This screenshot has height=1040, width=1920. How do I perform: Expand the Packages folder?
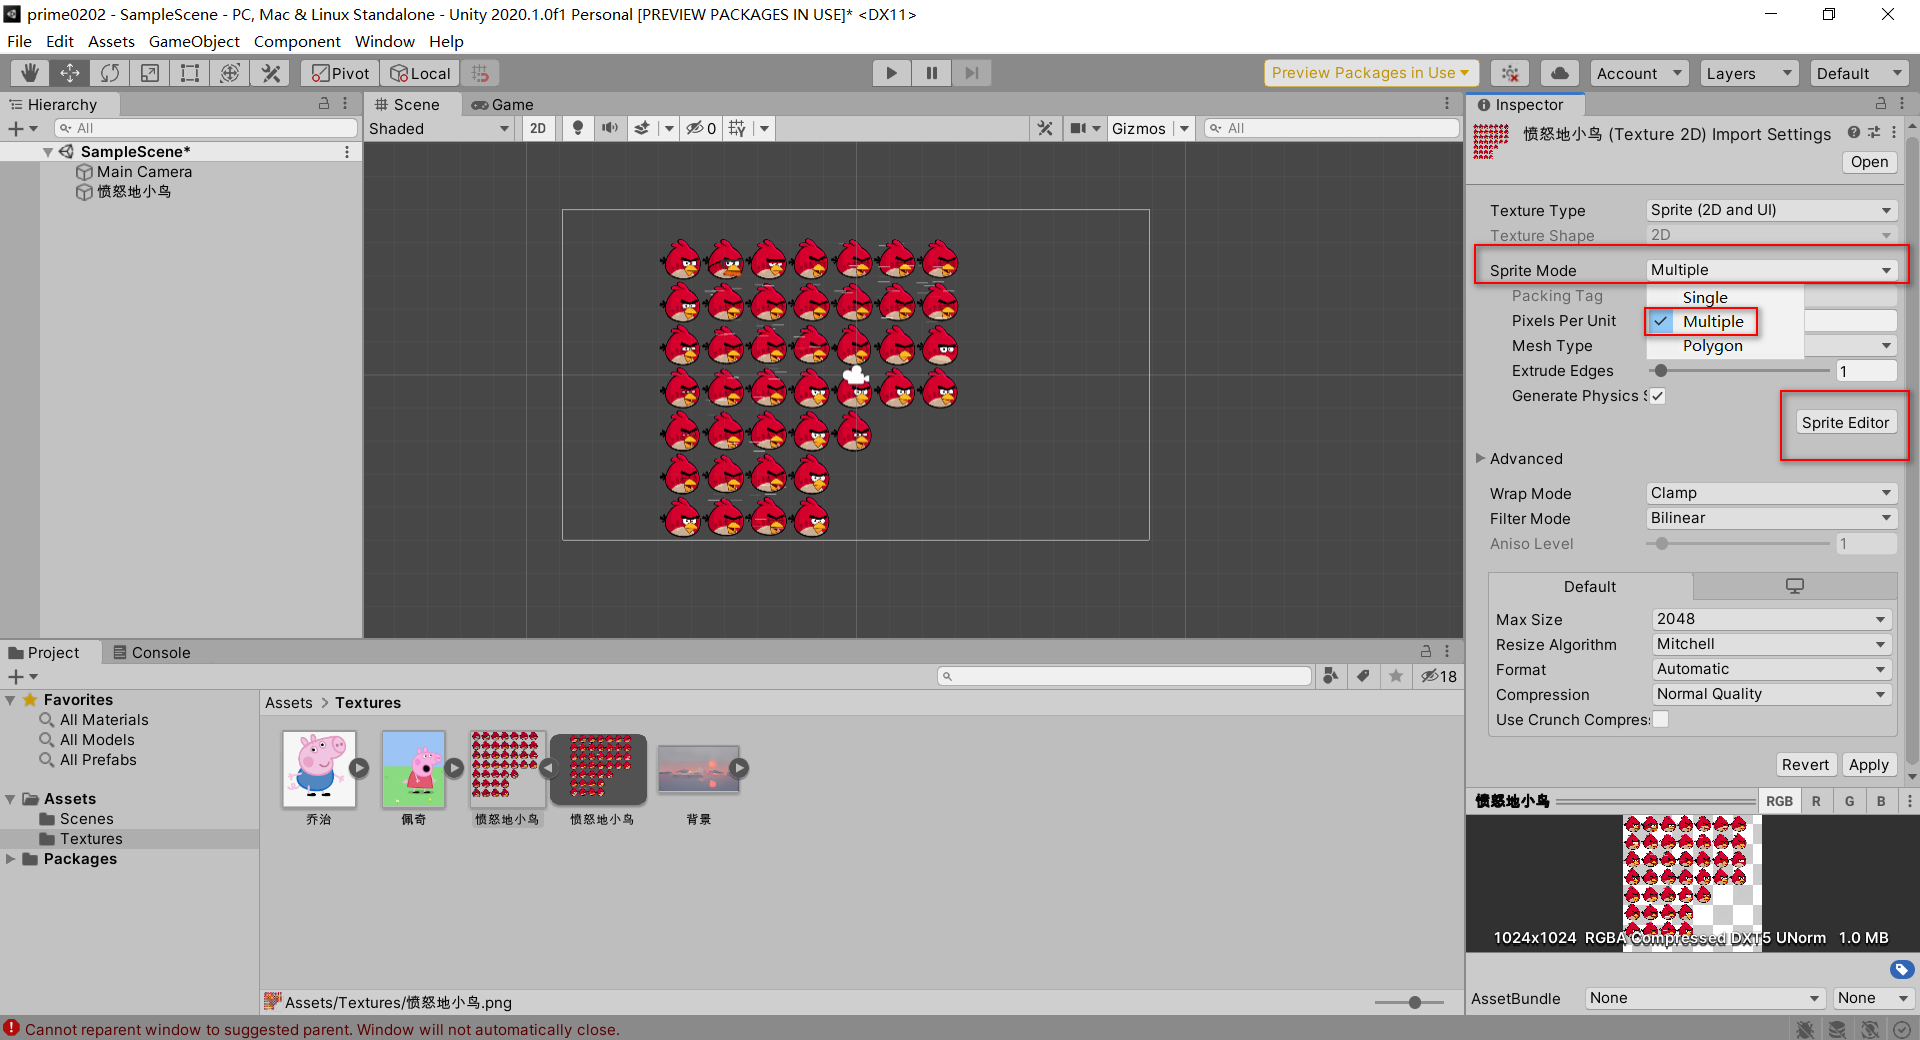[x=11, y=859]
